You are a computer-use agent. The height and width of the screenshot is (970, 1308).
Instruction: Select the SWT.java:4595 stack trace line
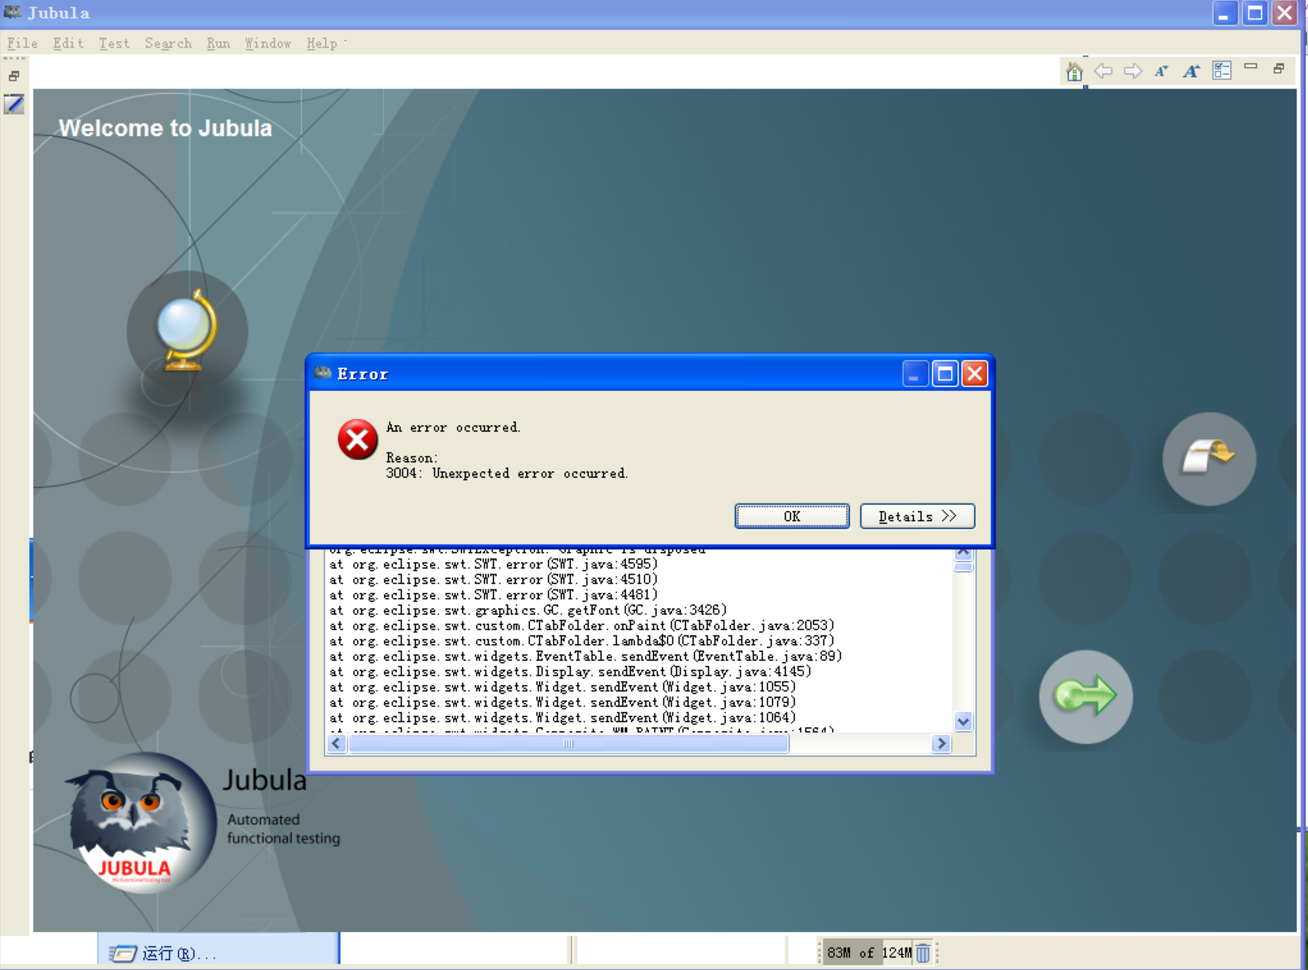click(x=494, y=564)
